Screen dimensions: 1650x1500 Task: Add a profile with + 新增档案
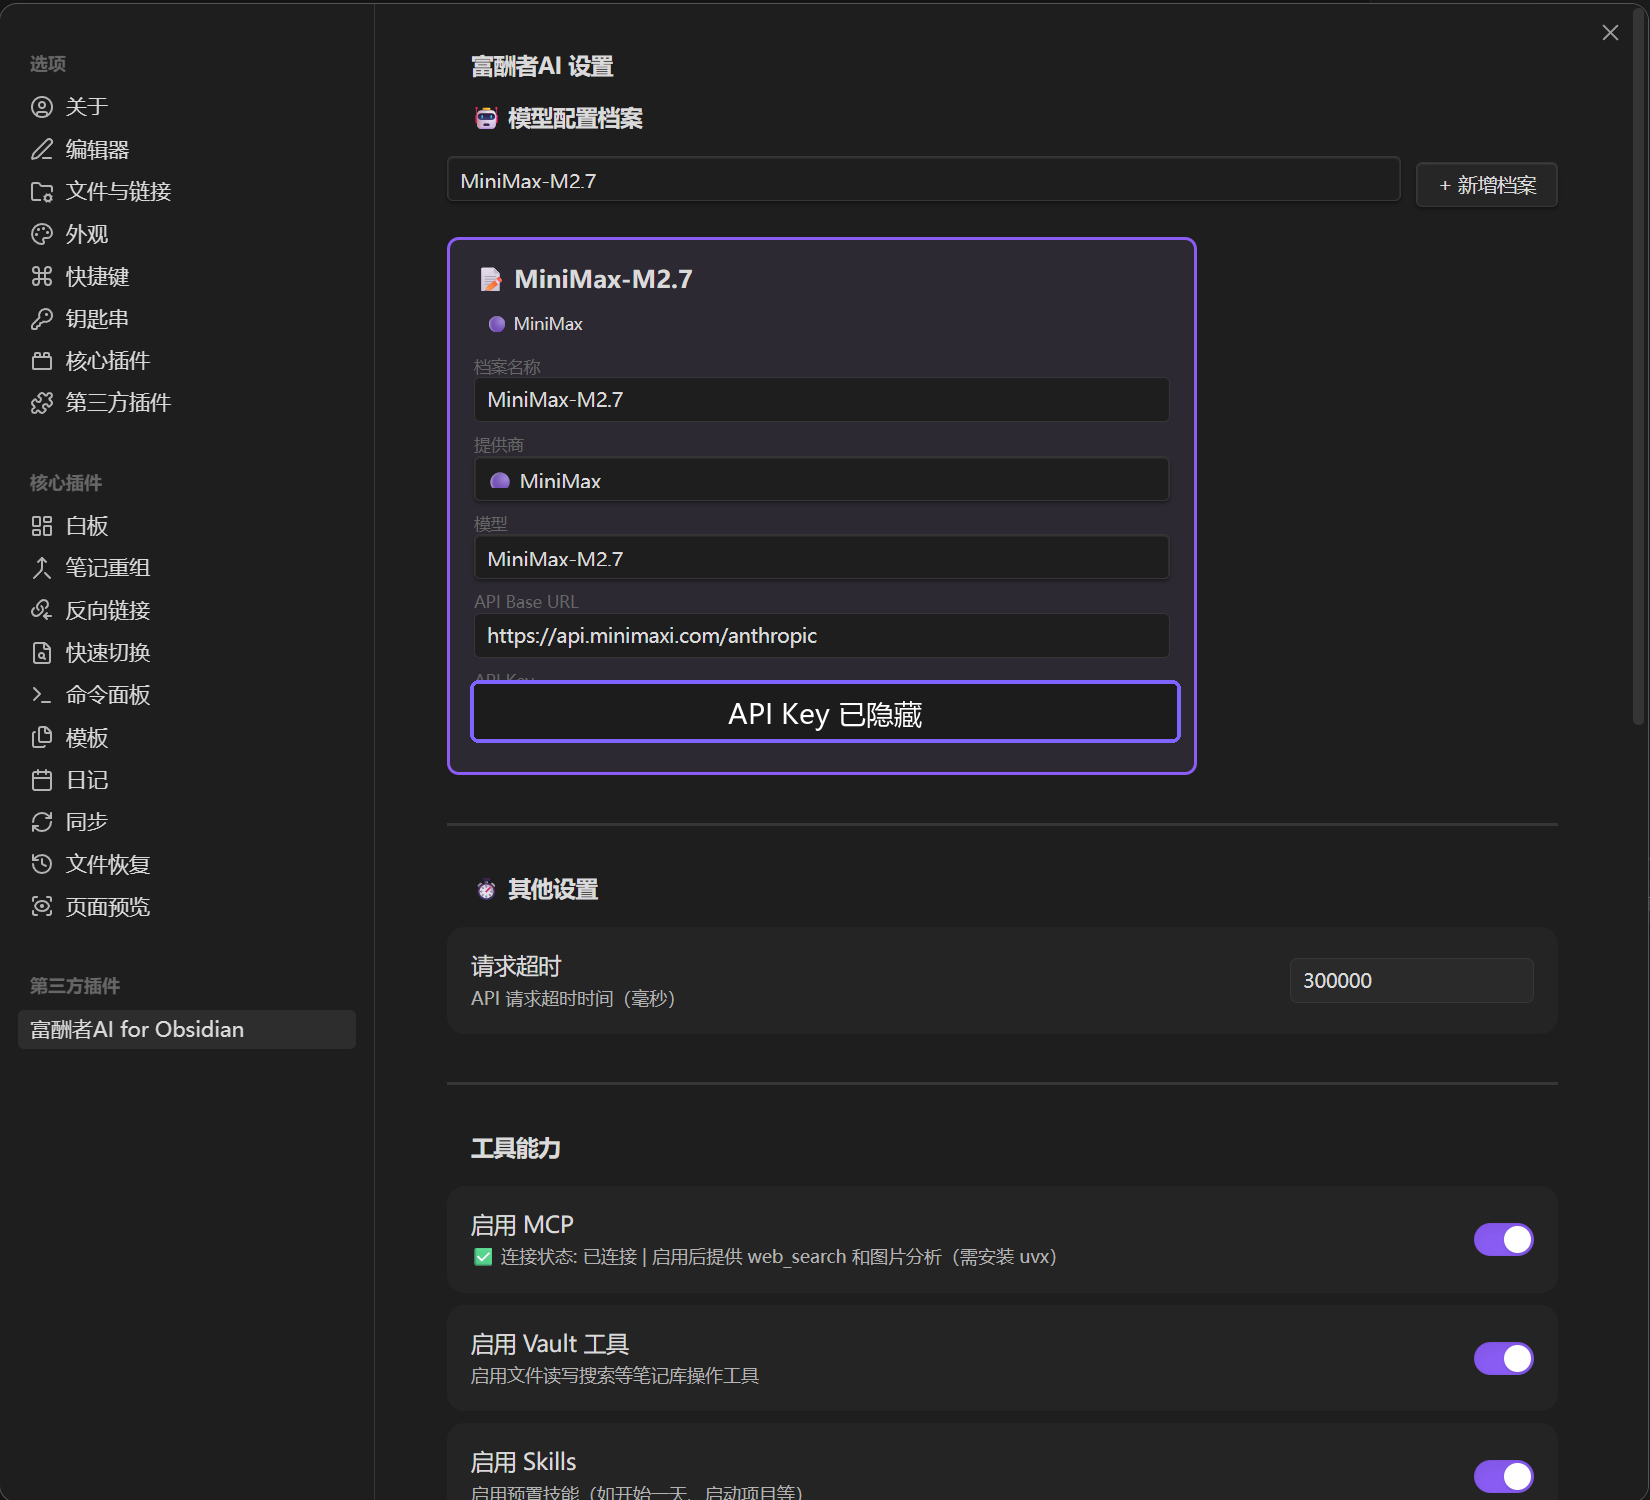coord(1487,185)
